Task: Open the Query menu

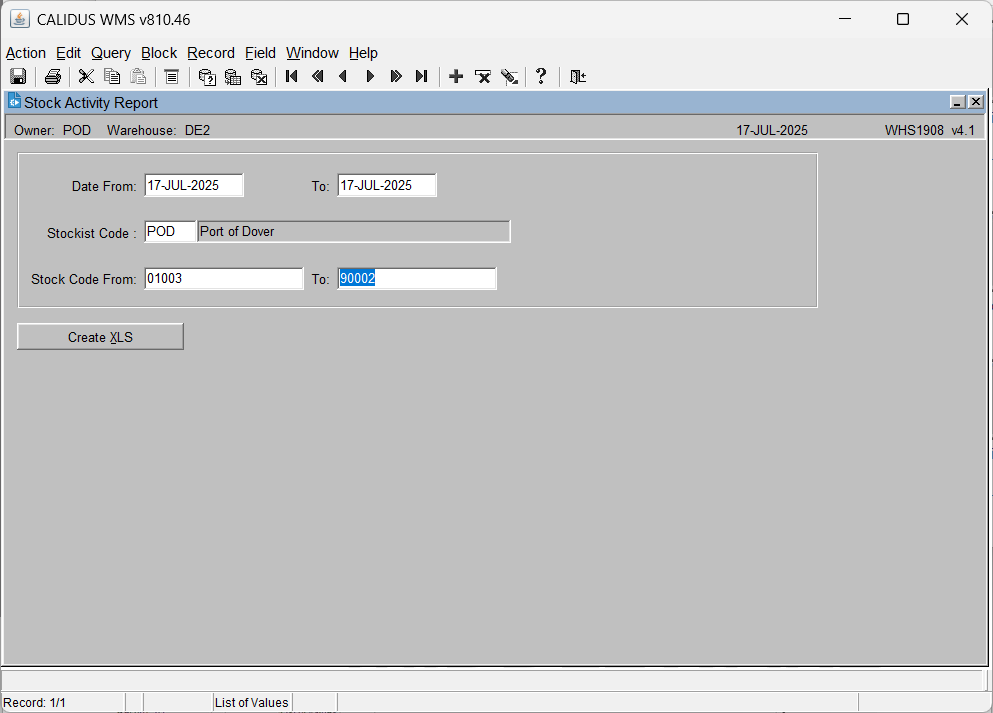Action: point(111,53)
